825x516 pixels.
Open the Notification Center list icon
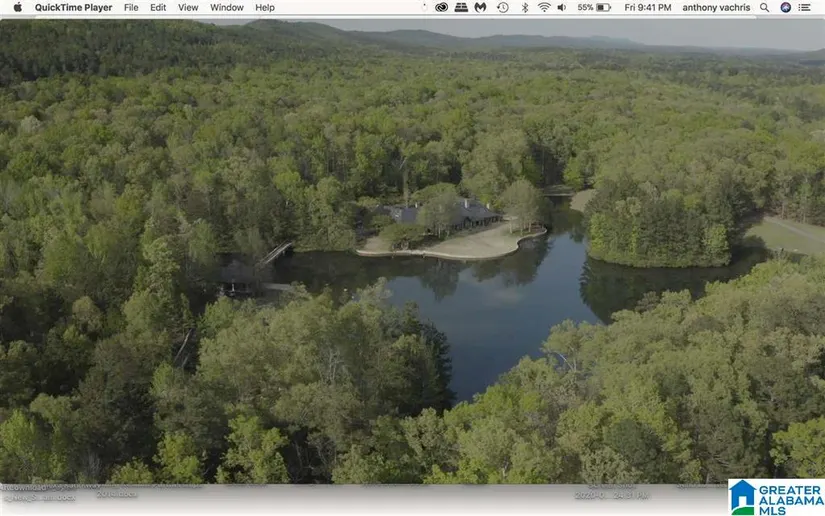click(805, 7)
